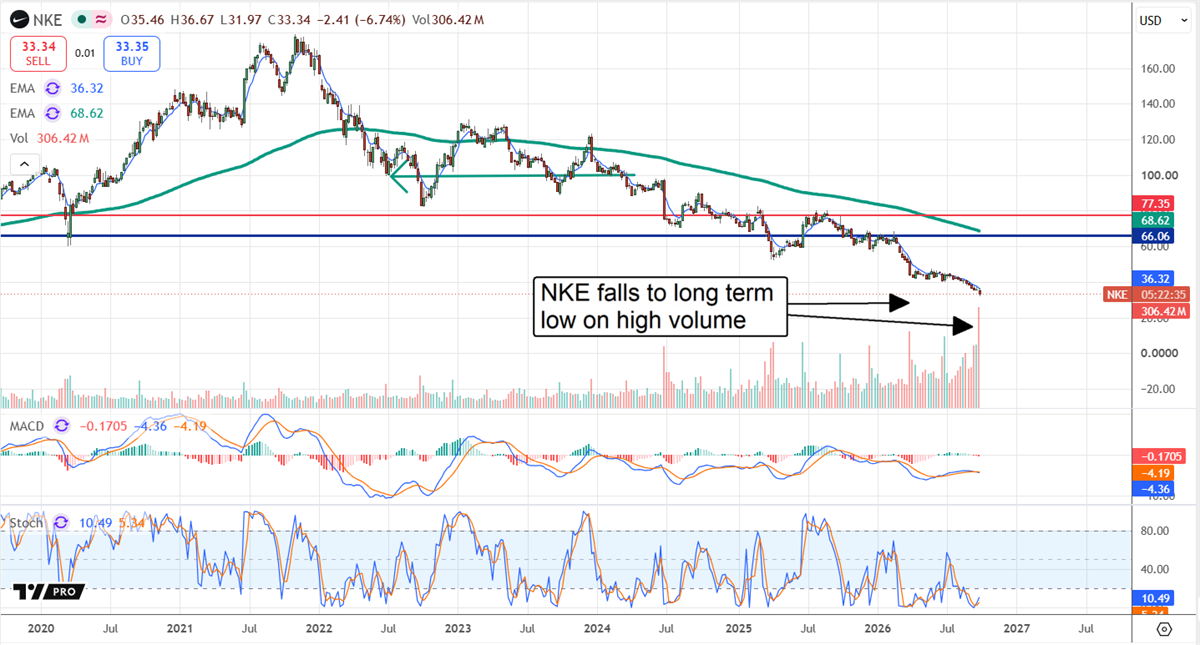
Task: Open chart settings gear at bottom right
Action: click(x=1165, y=628)
